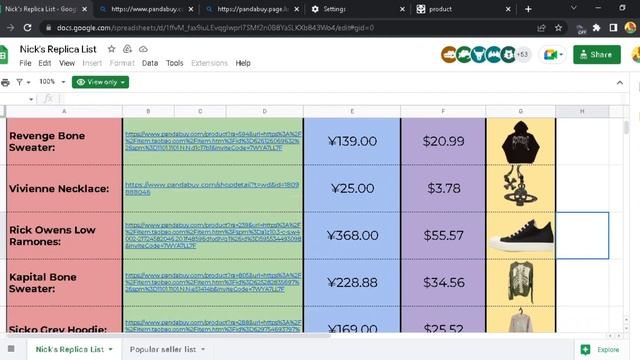The height and width of the screenshot is (360, 640).
Task: Click the site lock icon in the address bar
Action: (49, 28)
